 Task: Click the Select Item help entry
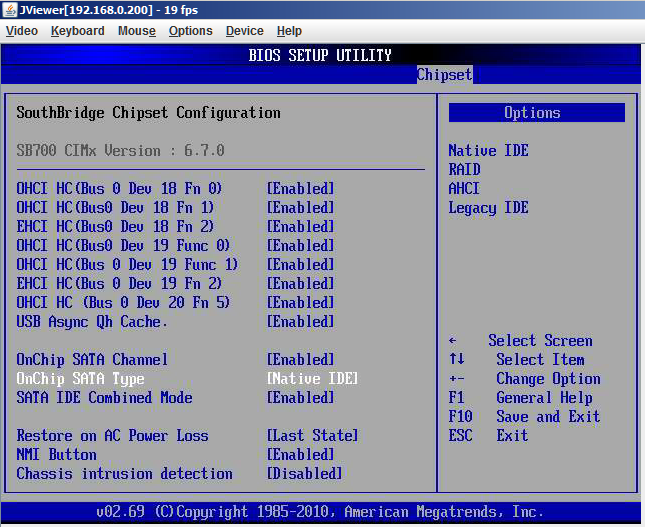pos(541,360)
